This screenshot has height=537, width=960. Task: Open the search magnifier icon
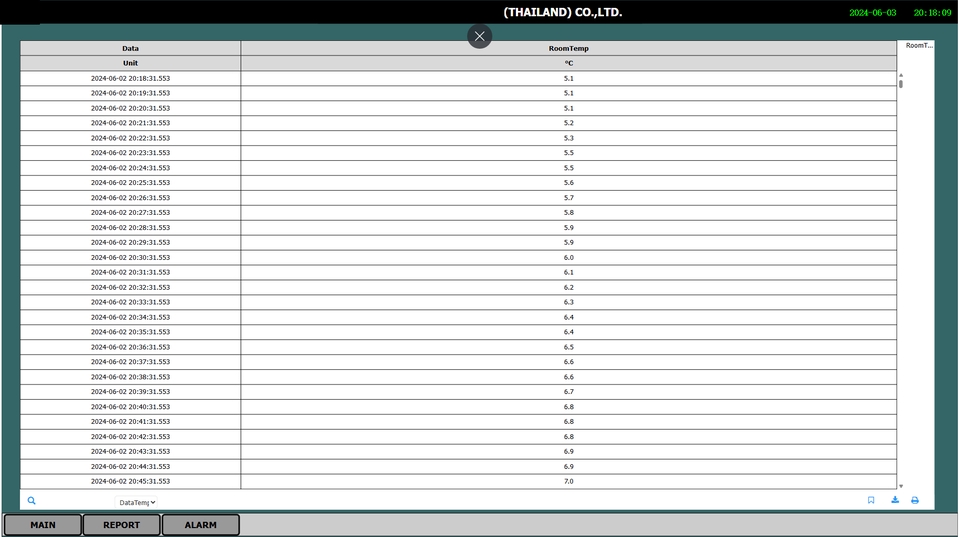pos(31,501)
